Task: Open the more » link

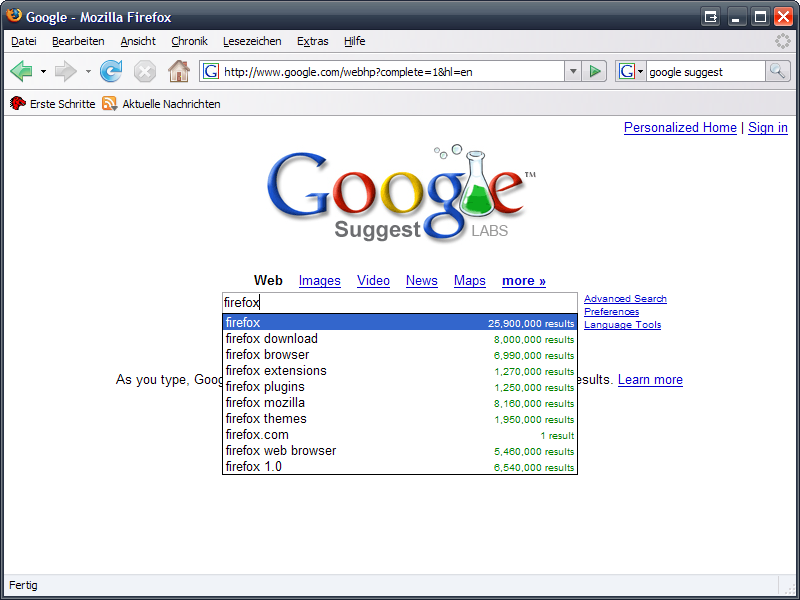Action: click(x=523, y=281)
